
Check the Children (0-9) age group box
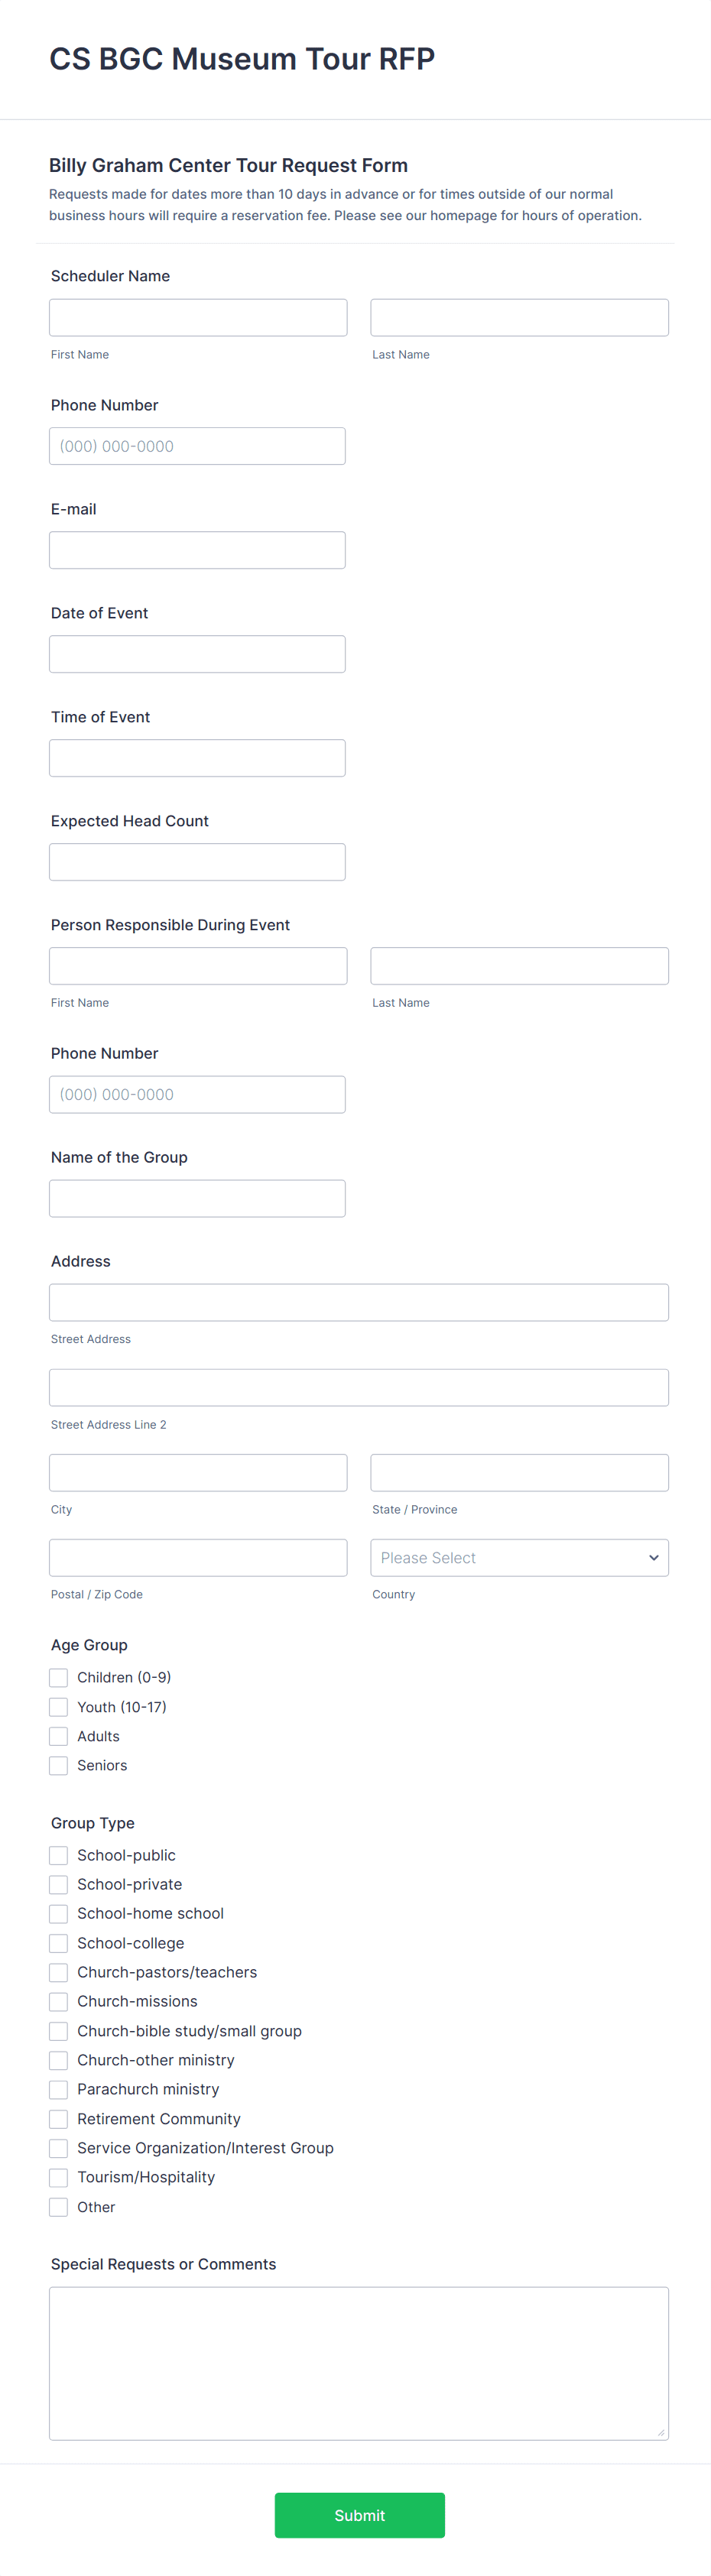tap(58, 1677)
